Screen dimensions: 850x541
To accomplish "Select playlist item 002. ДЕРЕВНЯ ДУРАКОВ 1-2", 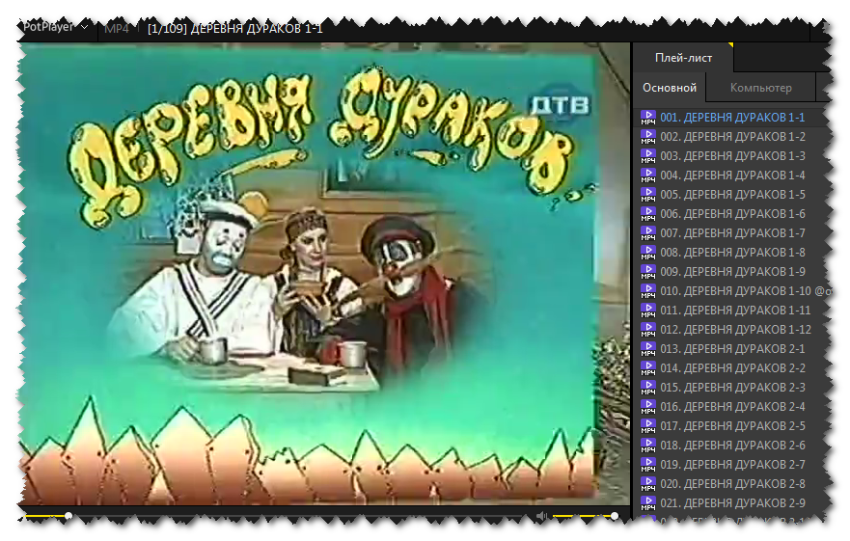I will tap(732, 137).
